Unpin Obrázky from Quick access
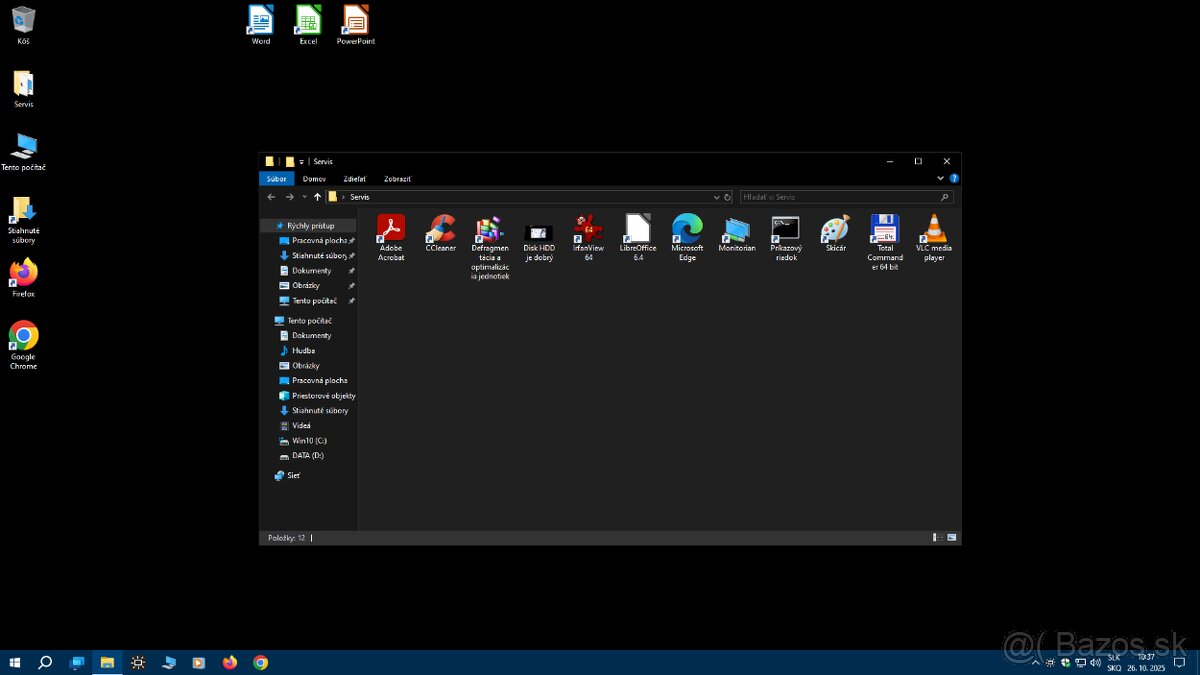Screen dimensions: 1200x675 (351, 285)
